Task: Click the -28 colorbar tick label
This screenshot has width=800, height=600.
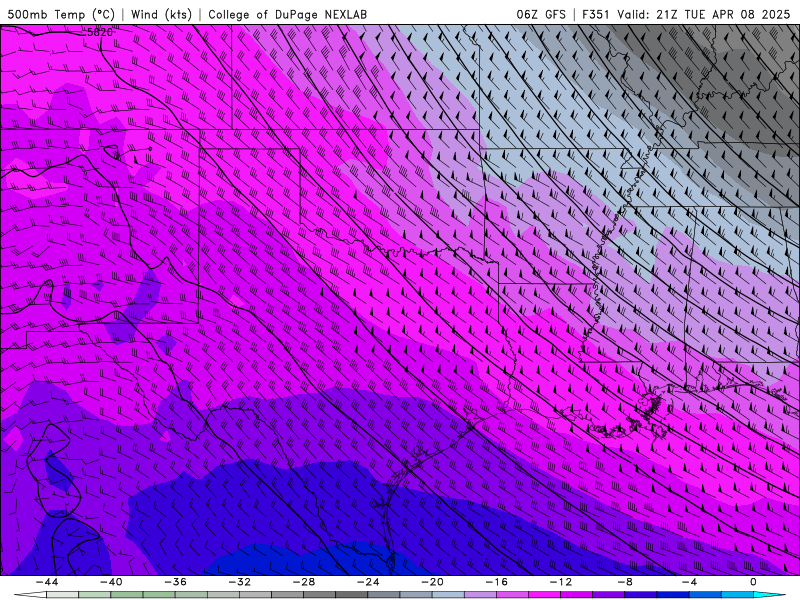Action: [304, 582]
